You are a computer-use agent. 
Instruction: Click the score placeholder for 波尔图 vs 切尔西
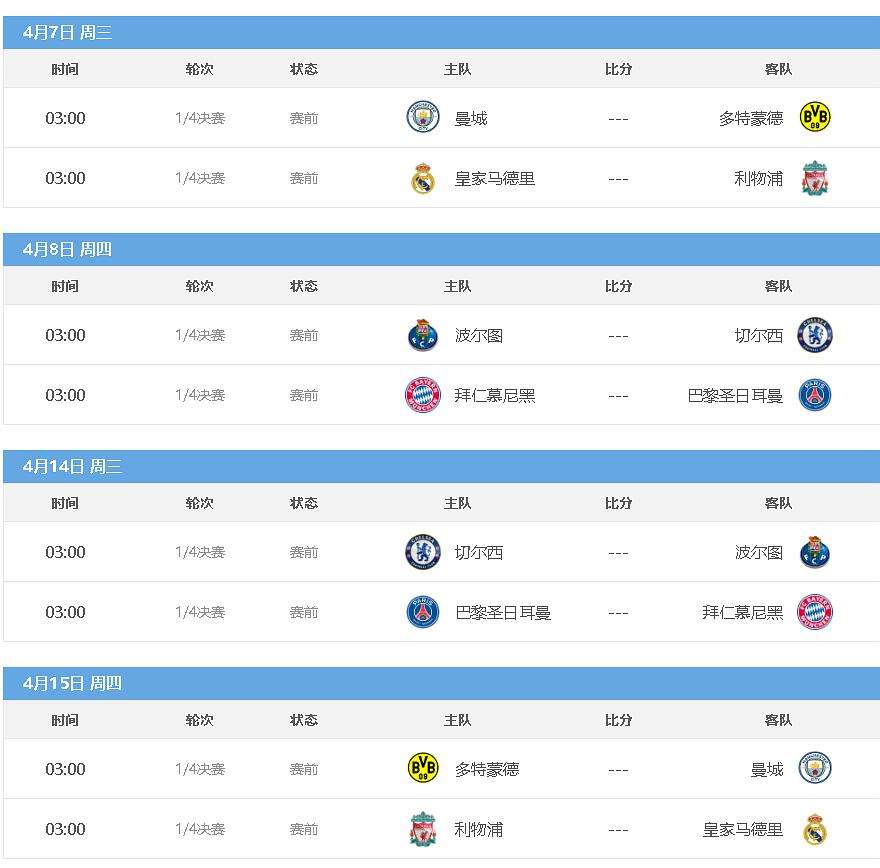618,336
